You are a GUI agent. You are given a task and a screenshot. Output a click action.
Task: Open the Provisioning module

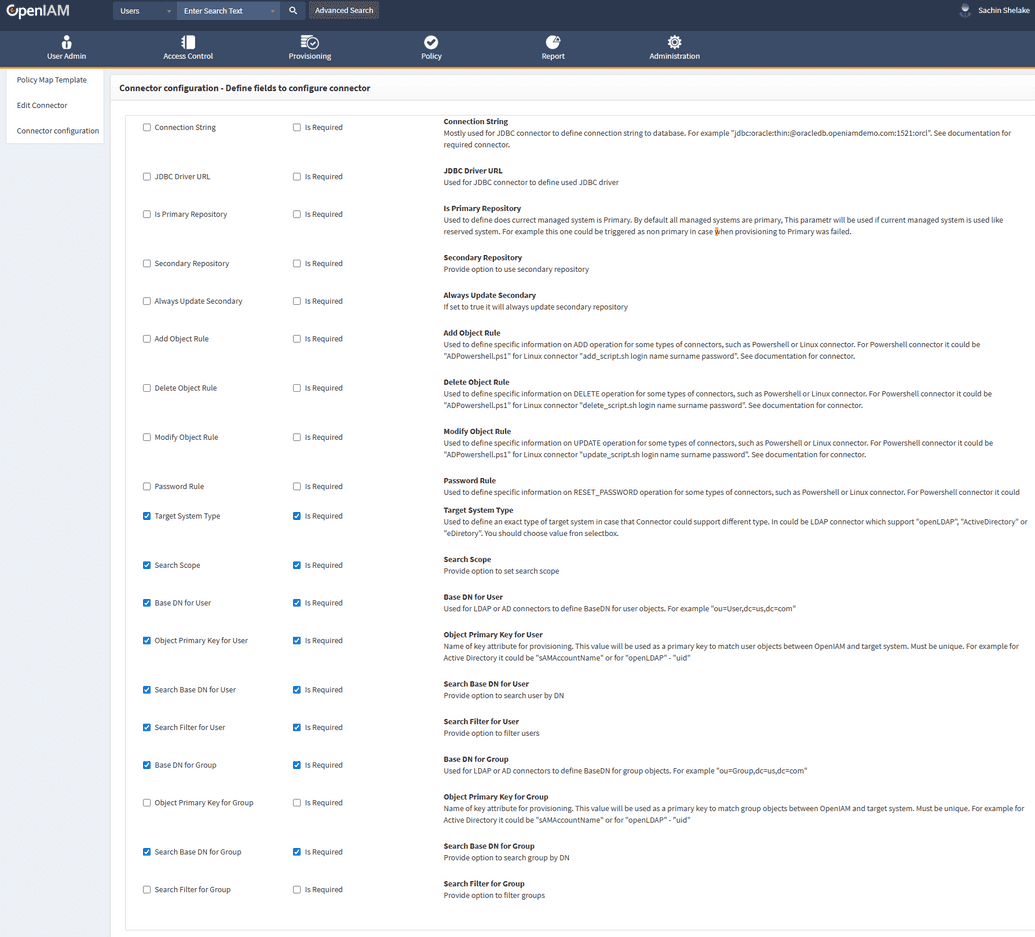point(309,48)
